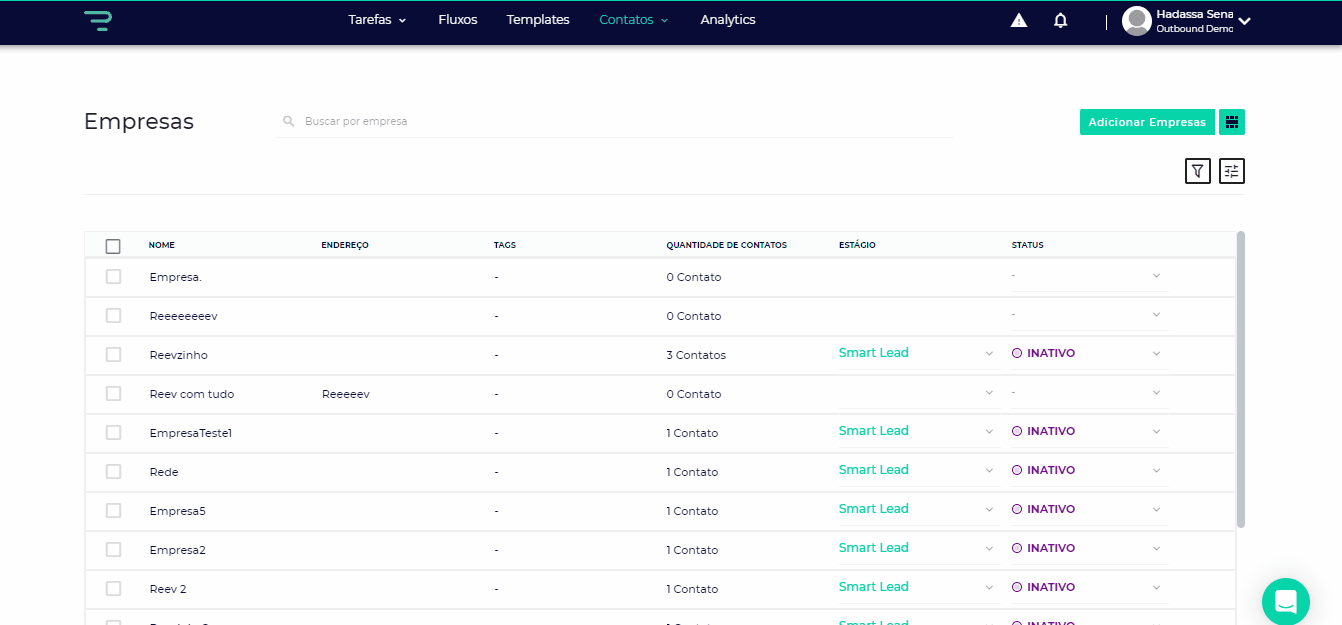Select the Empresa5 row checkbox

click(113, 511)
